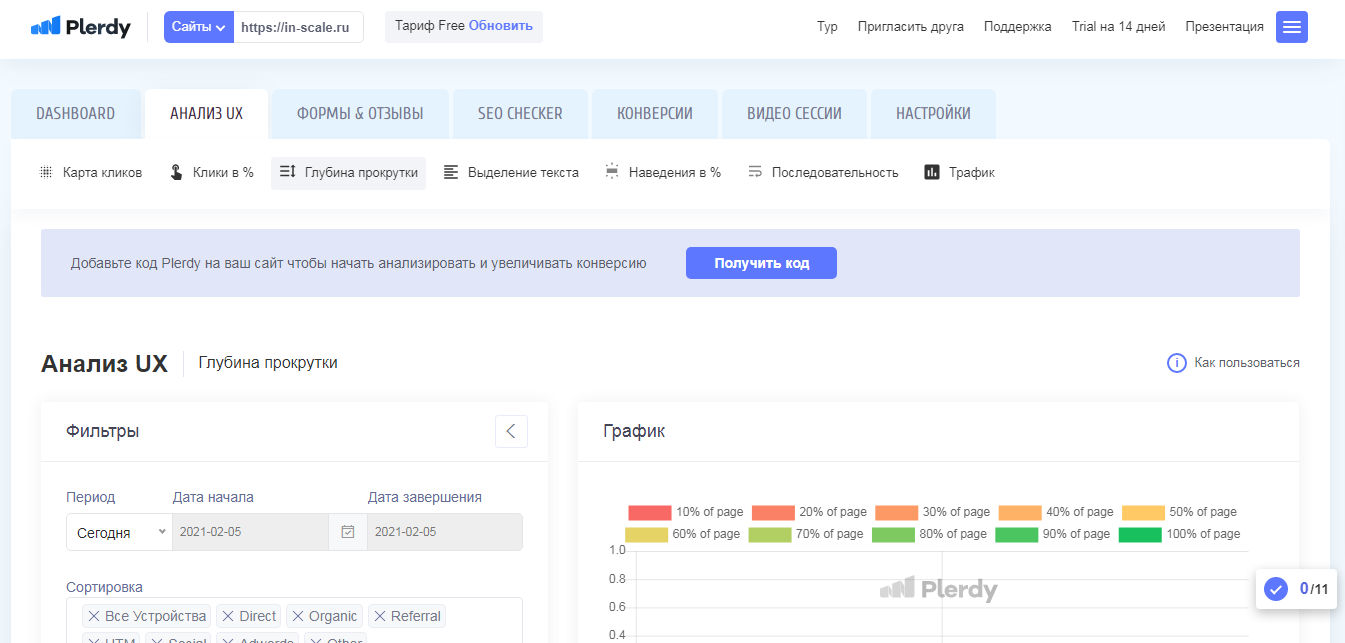Screen dimensions: 1345x643
Task: Toggle 60% of page legend swatch
Action: coord(646,534)
